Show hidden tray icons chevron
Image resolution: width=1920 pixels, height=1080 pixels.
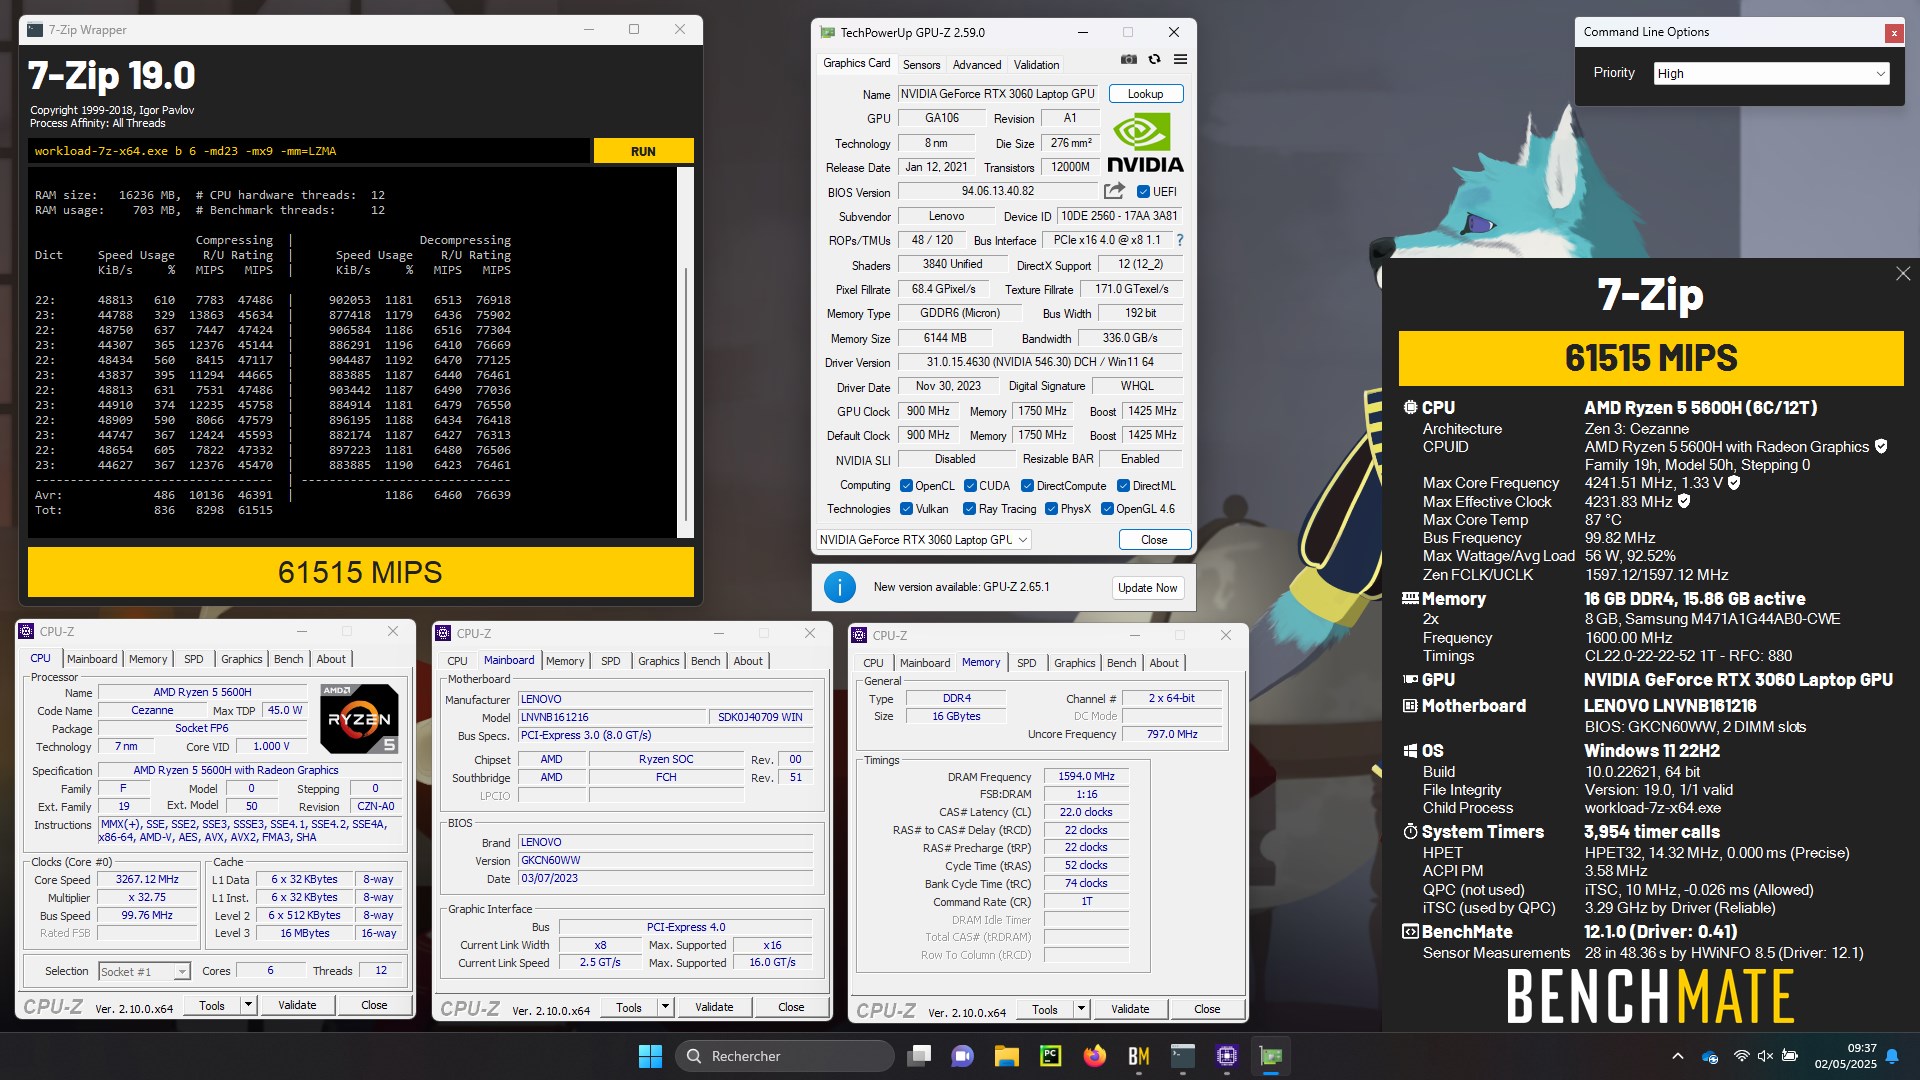point(1677,1056)
